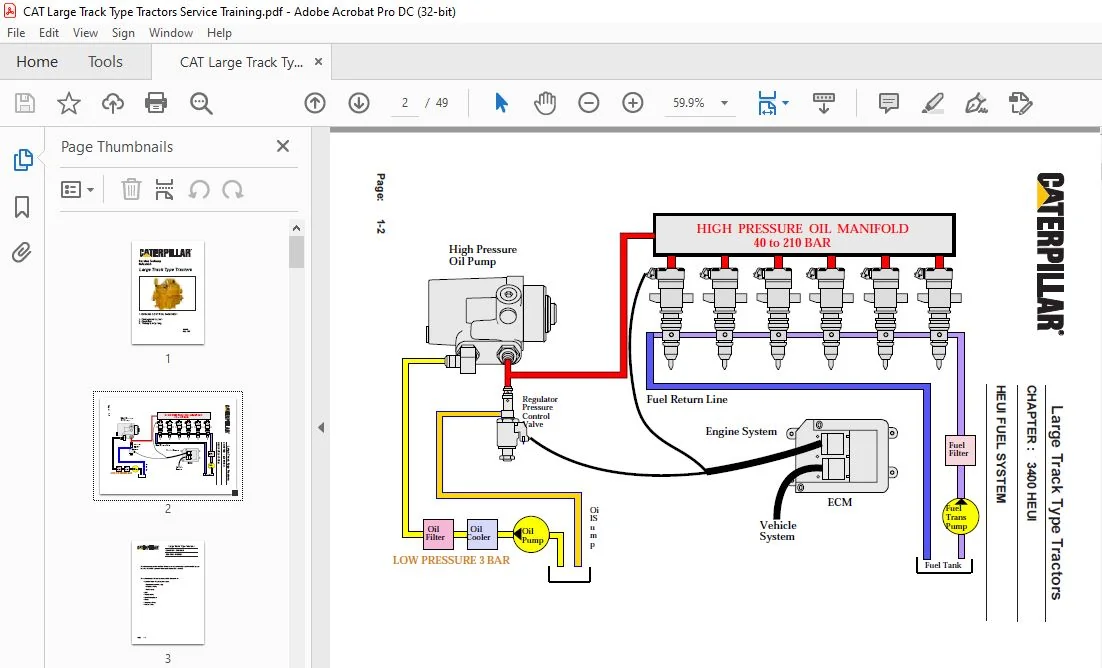The width and height of the screenshot is (1102, 668).
Task: Zoom out with the minus circle button
Action: 589,103
